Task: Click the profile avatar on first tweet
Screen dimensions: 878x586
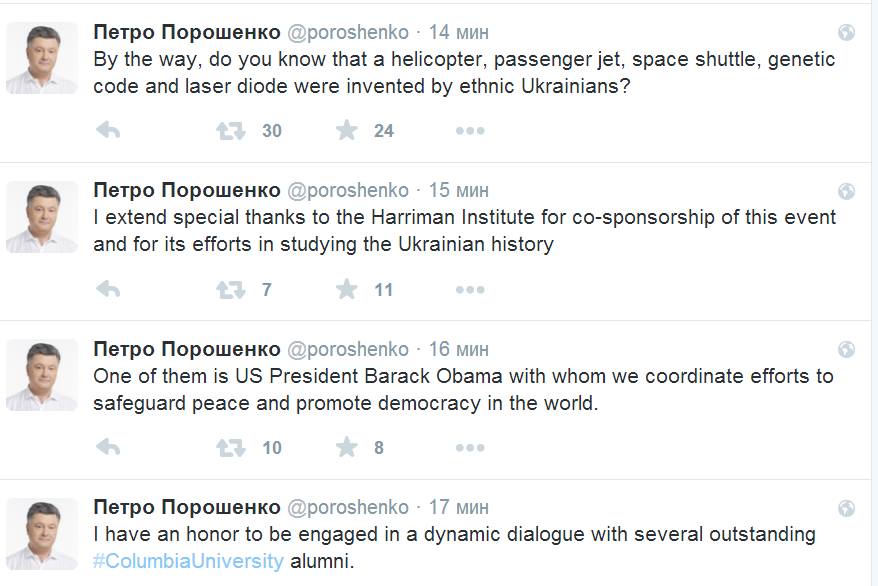Action: [42, 58]
